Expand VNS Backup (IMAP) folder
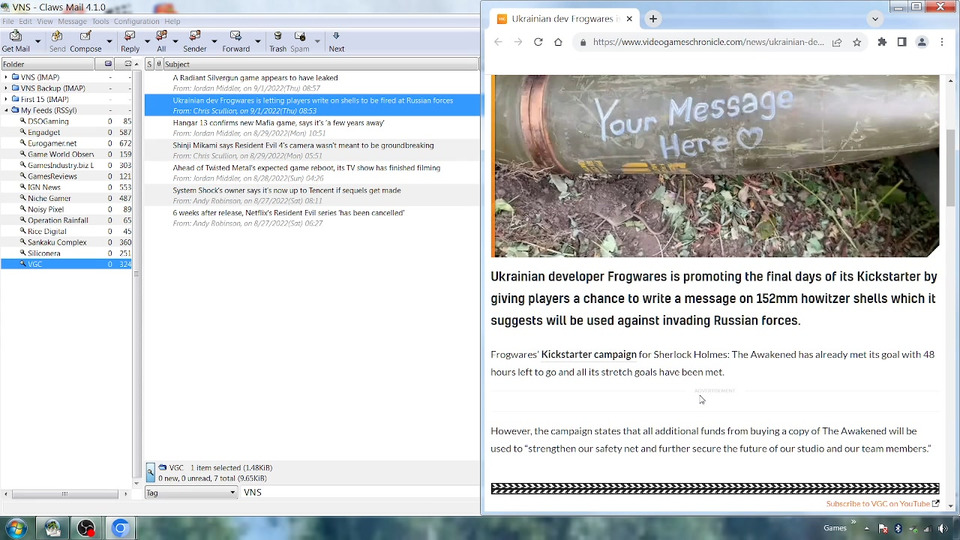Screen dimensions: 960x540 coord(6,88)
